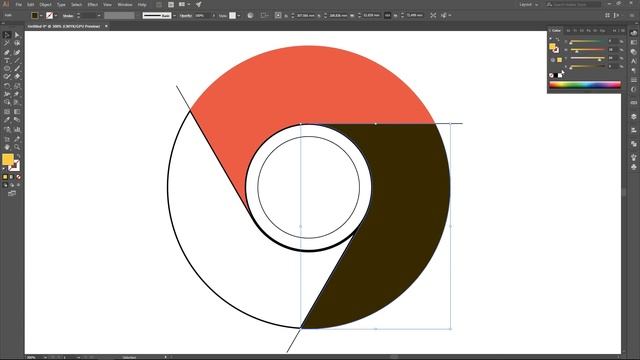The image size is (640, 360).
Task: Click the Yellow slider in Color panel
Action: [587, 58]
